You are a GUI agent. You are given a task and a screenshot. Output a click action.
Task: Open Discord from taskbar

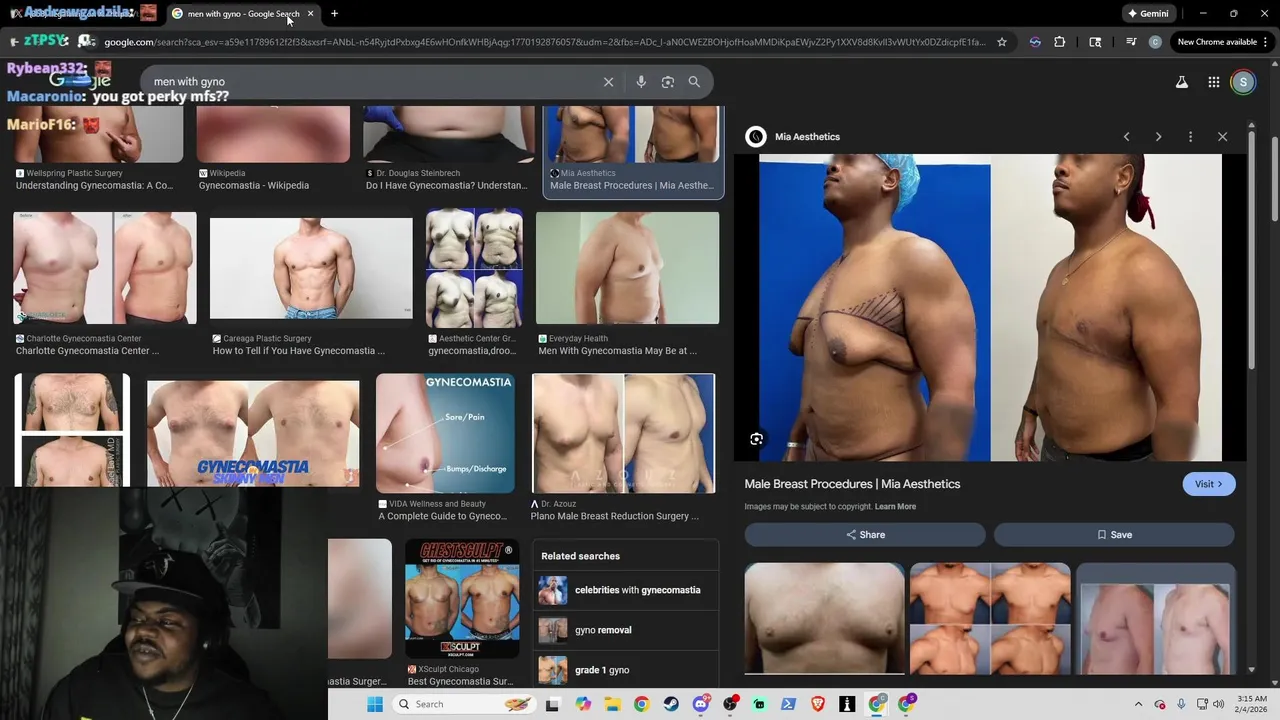tap(701, 704)
